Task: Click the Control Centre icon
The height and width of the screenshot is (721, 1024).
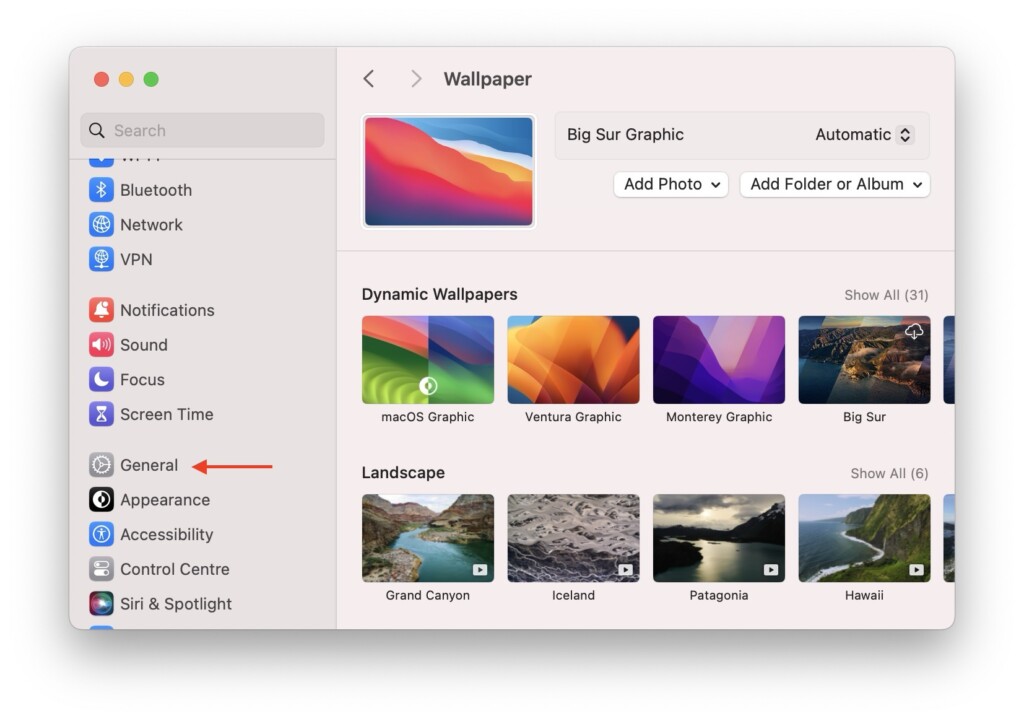Action: tap(101, 569)
